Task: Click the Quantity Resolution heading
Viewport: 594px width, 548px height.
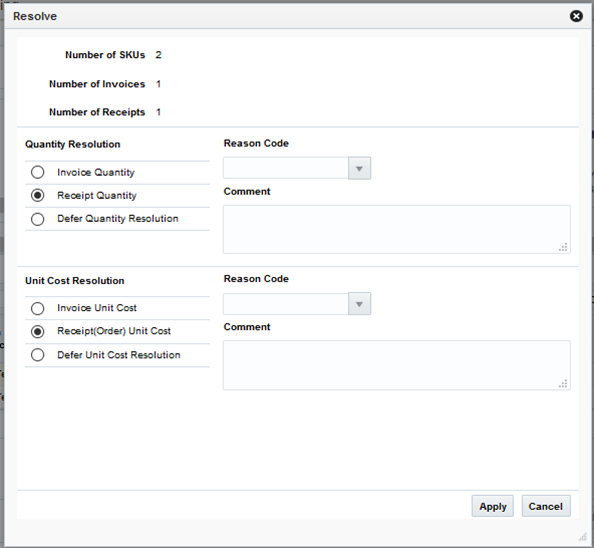Action: point(73,144)
